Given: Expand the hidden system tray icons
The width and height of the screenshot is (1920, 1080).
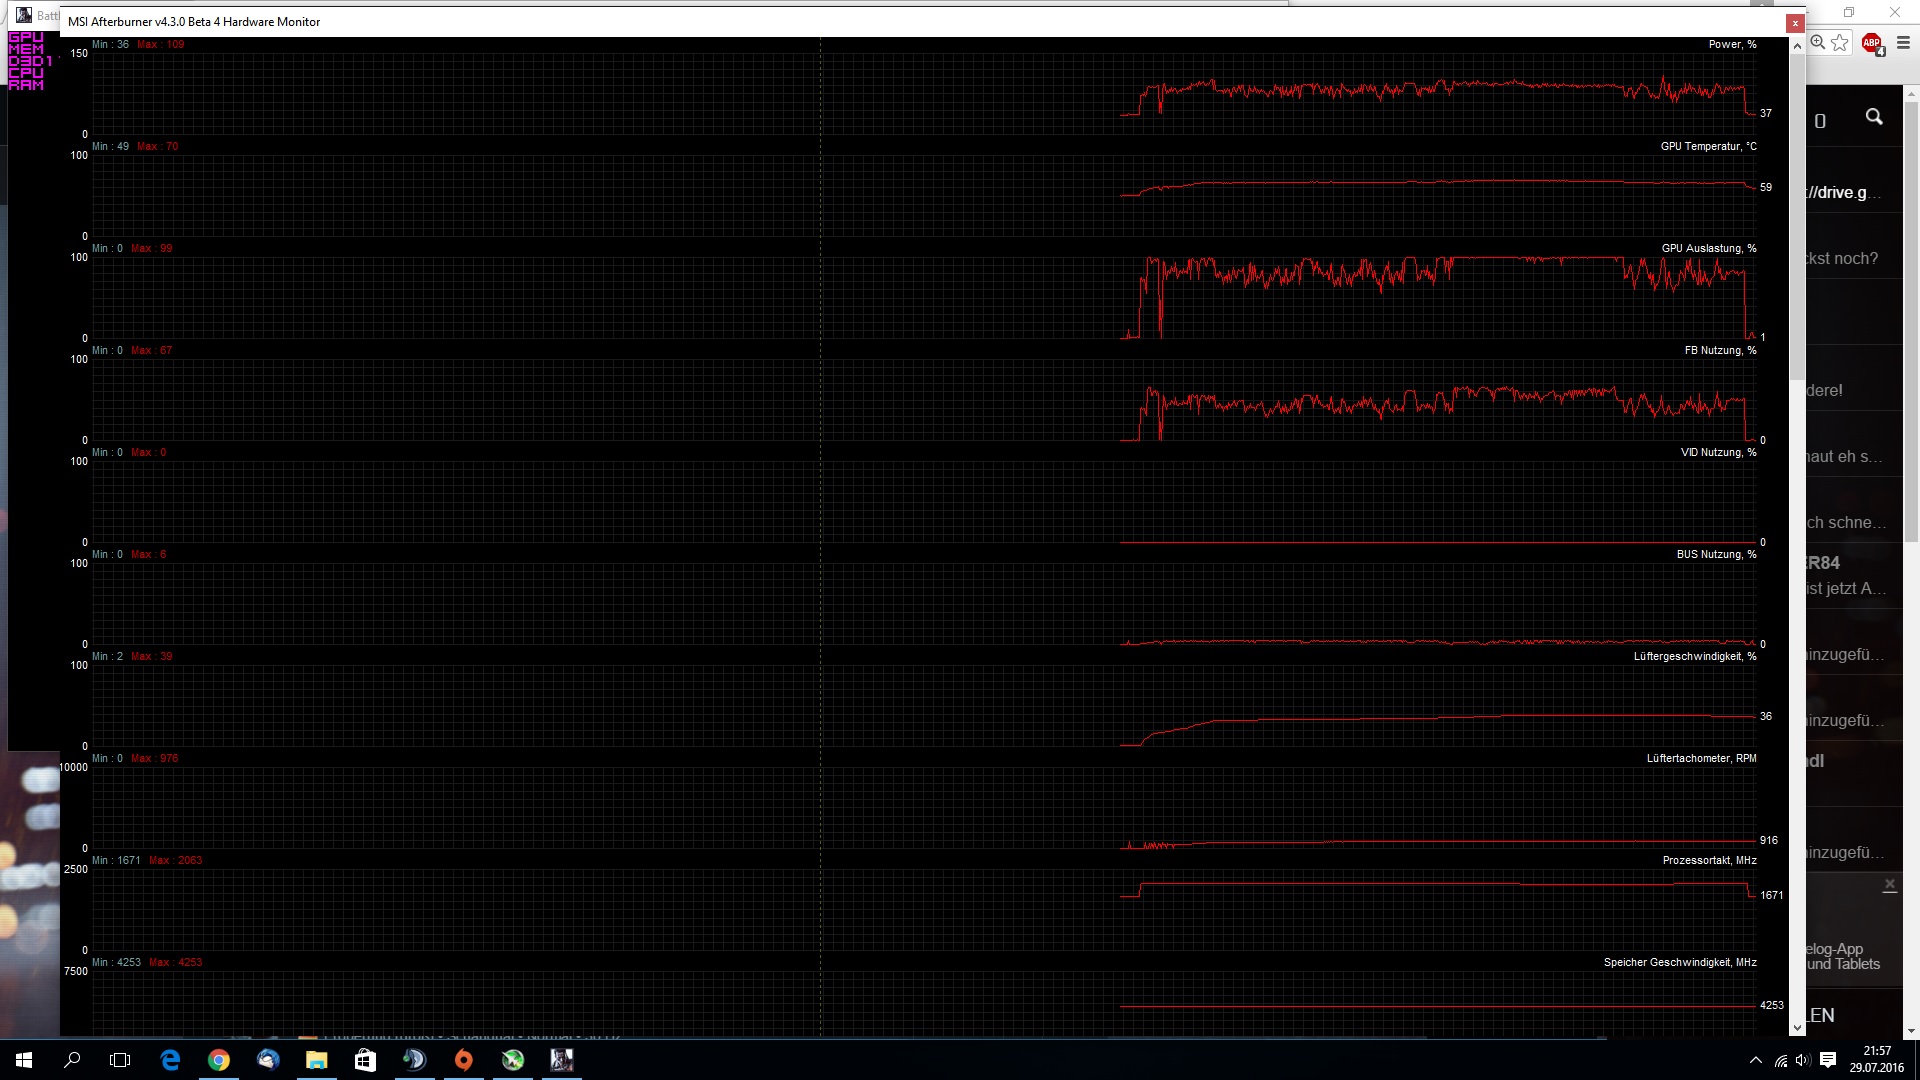Looking at the screenshot, I should [1755, 1060].
